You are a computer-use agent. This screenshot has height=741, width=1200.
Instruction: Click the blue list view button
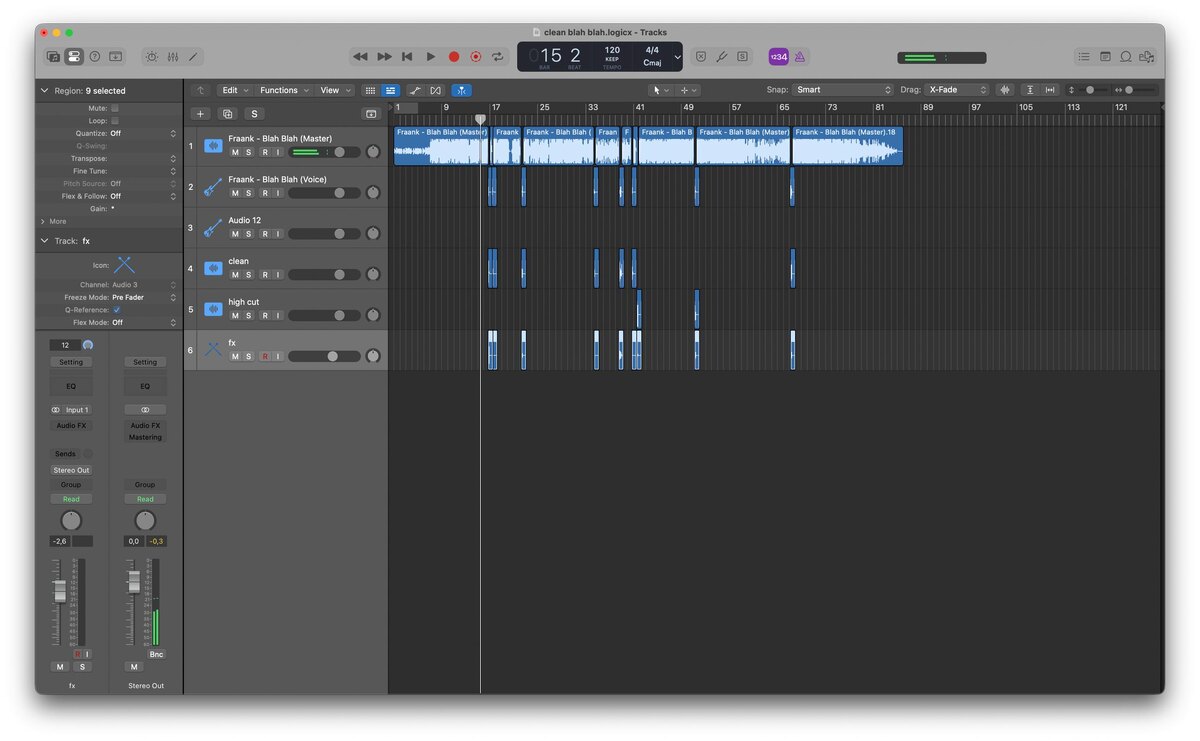(391, 90)
